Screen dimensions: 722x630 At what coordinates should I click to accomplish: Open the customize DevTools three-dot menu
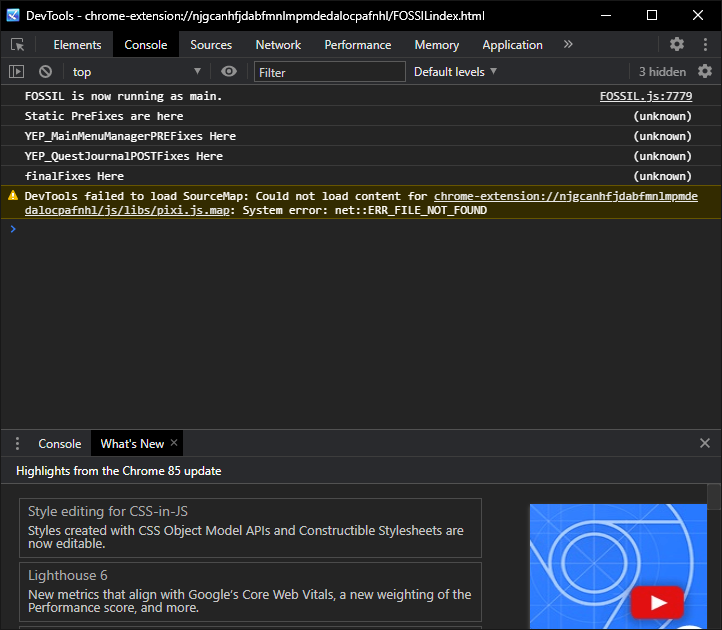(x=705, y=44)
